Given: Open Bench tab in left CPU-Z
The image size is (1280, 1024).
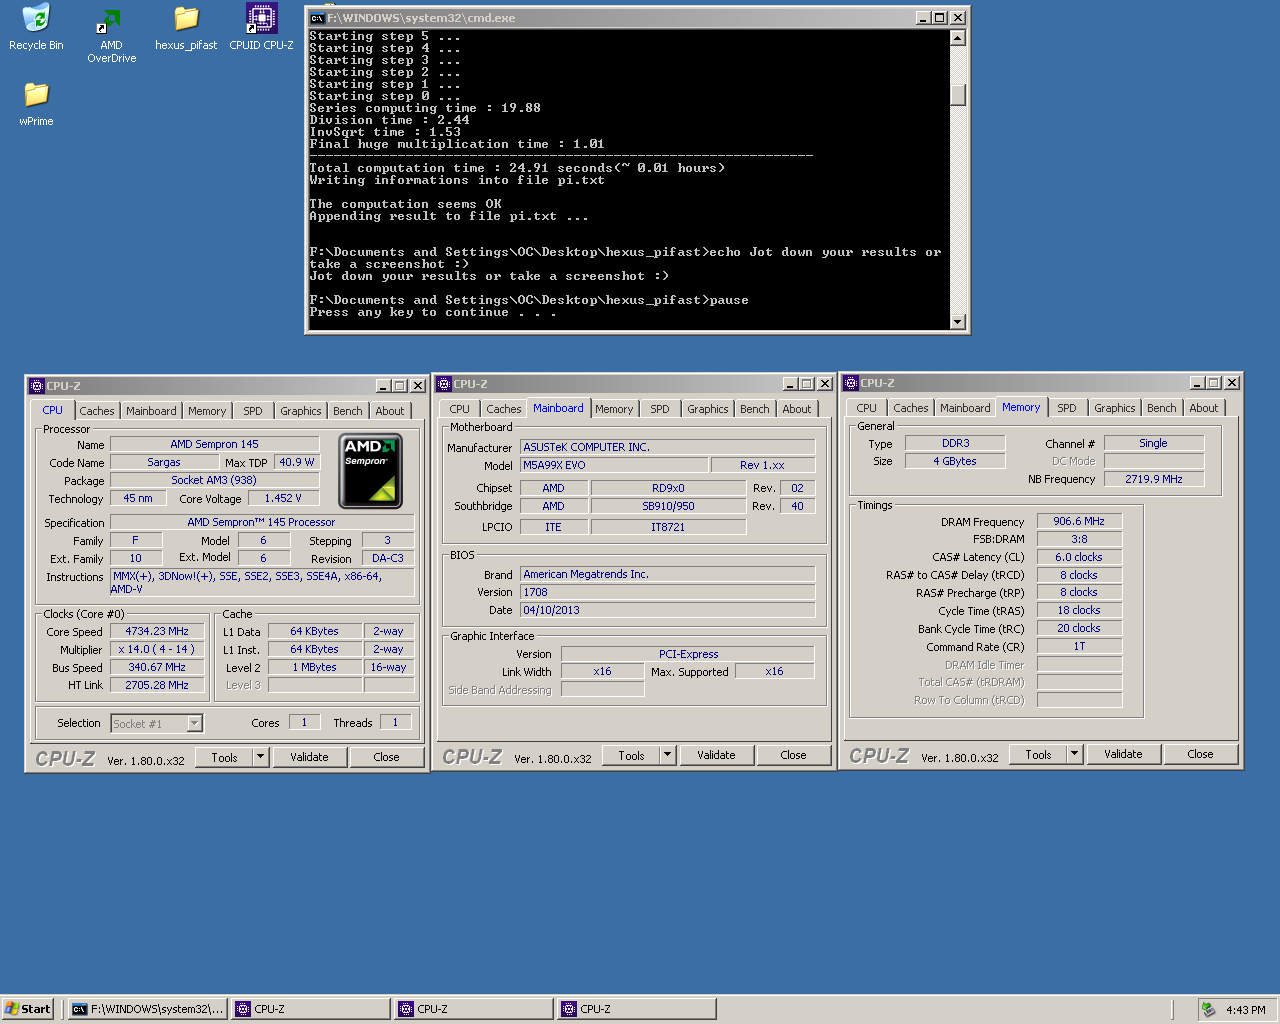Looking at the screenshot, I should pyautogui.click(x=348, y=411).
